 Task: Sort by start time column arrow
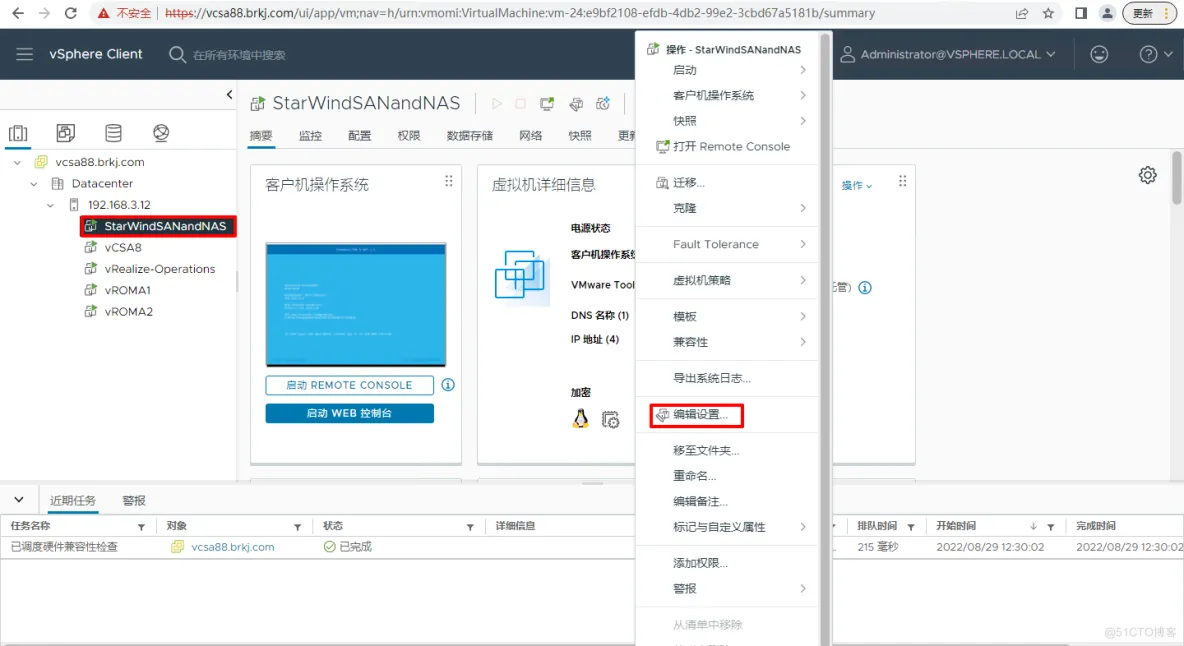[x=1033, y=527]
